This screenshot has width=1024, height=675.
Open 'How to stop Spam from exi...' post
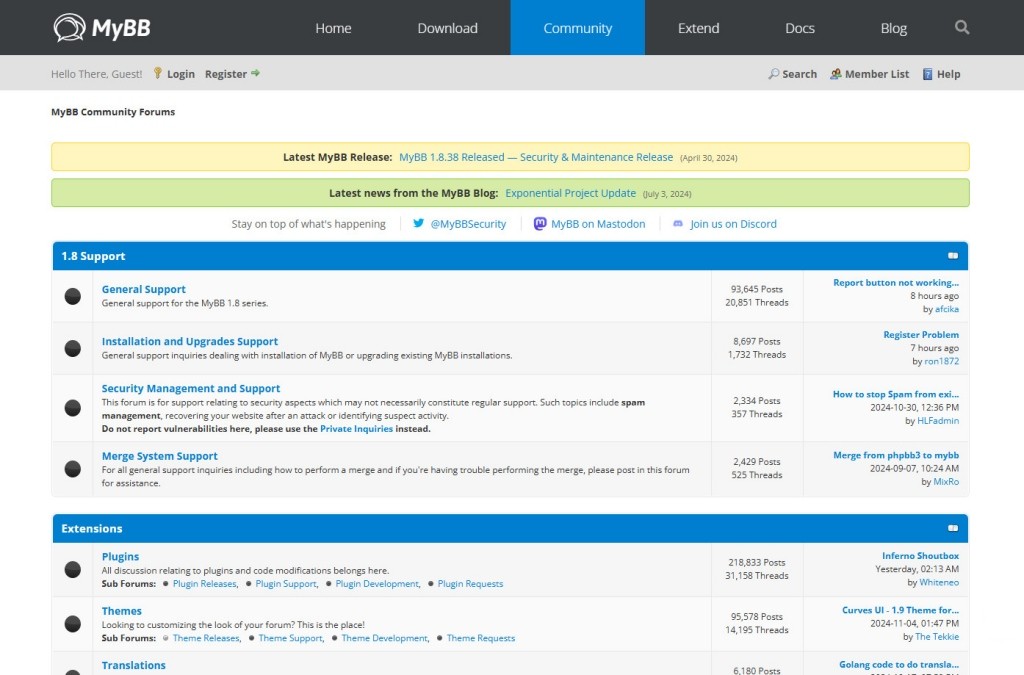896,394
